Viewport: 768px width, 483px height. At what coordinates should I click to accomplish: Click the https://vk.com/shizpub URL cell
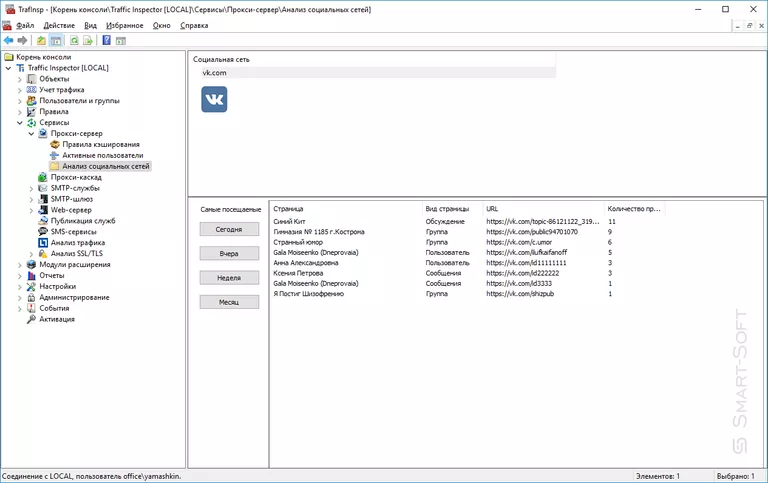coord(520,293)
